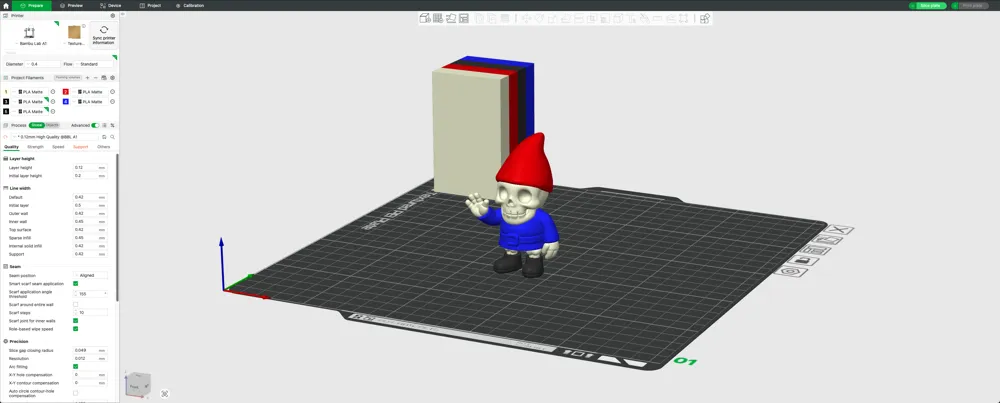Click the Add plate icon in toolbar

tap(438, 18)
